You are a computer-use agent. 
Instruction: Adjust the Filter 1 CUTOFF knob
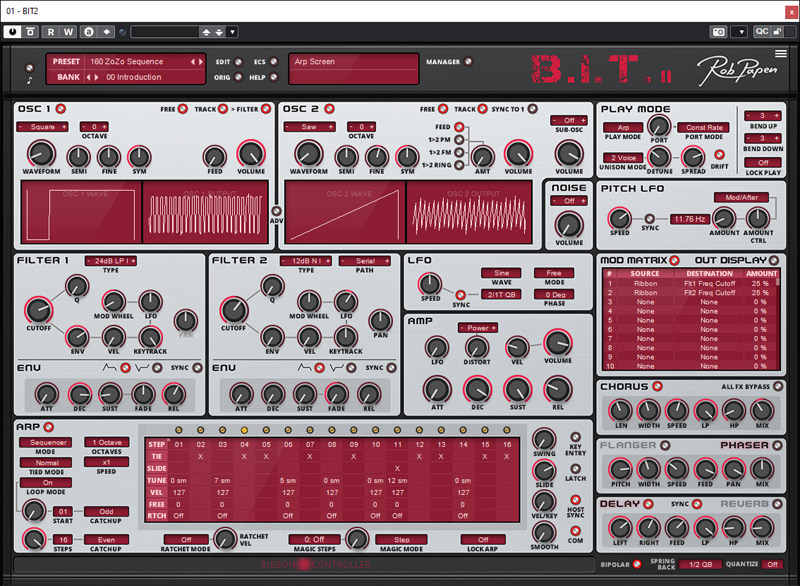39,310
